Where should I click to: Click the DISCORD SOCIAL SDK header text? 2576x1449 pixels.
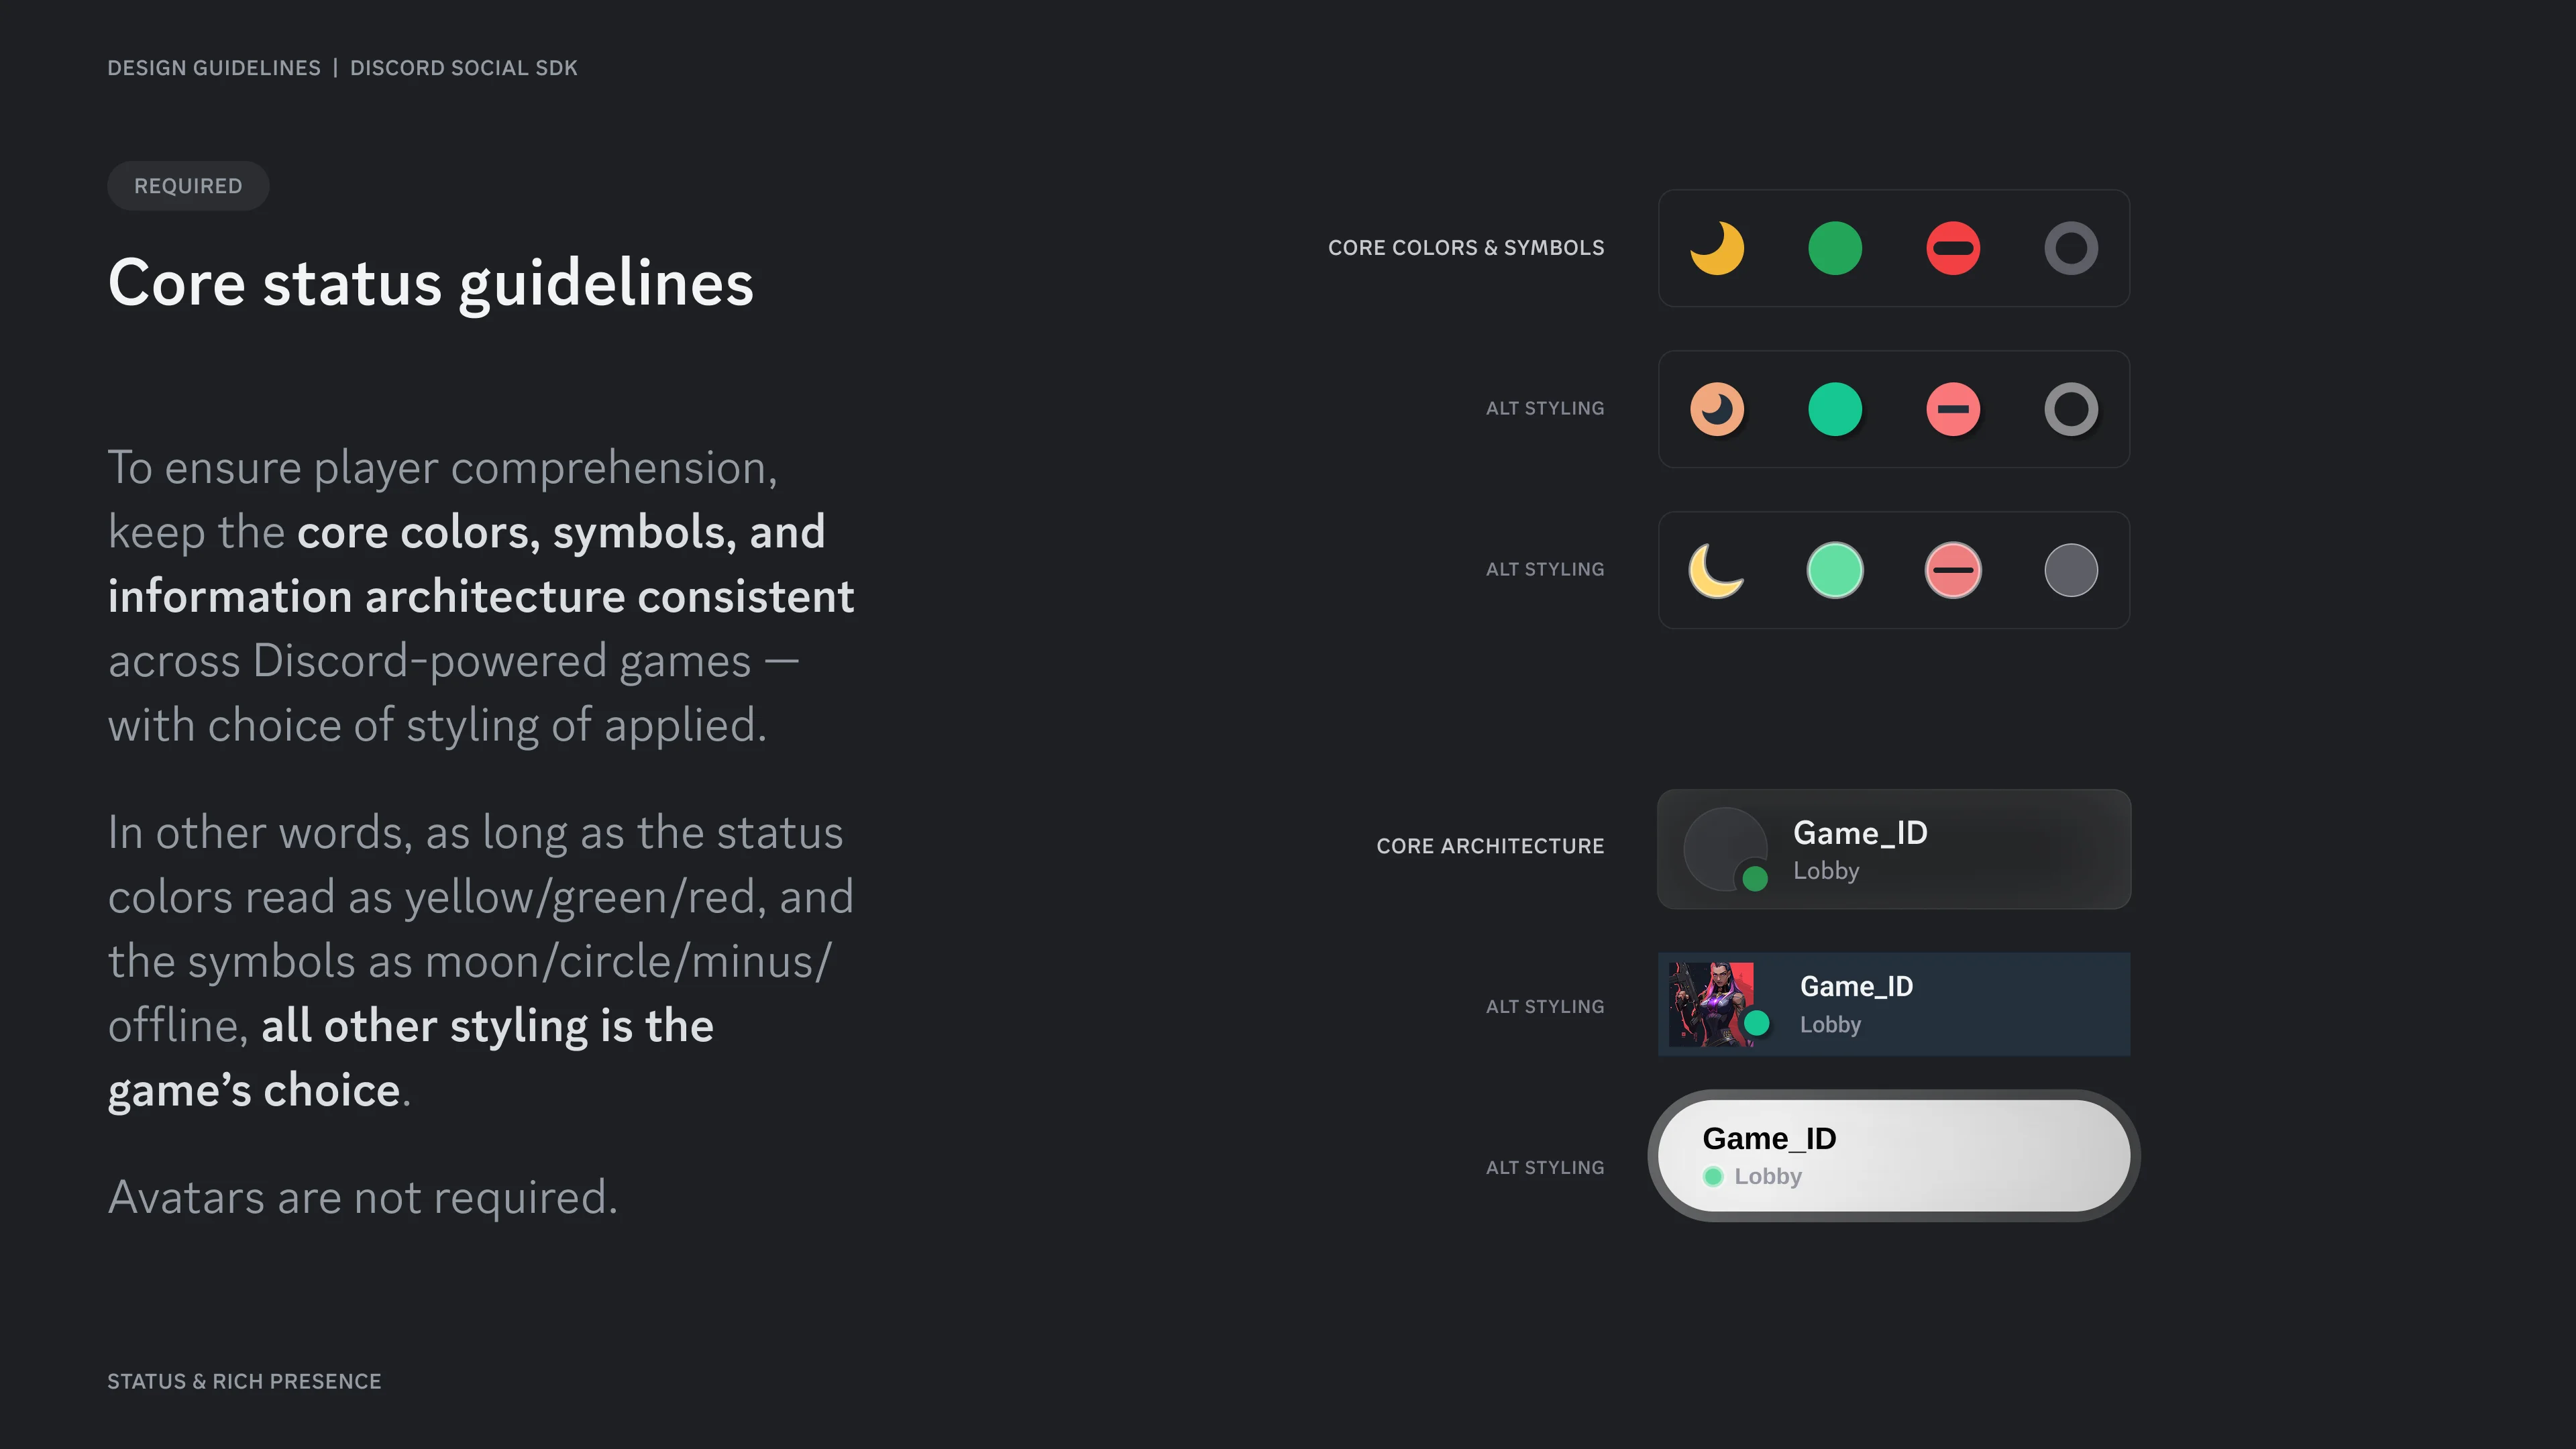(464, 68)
